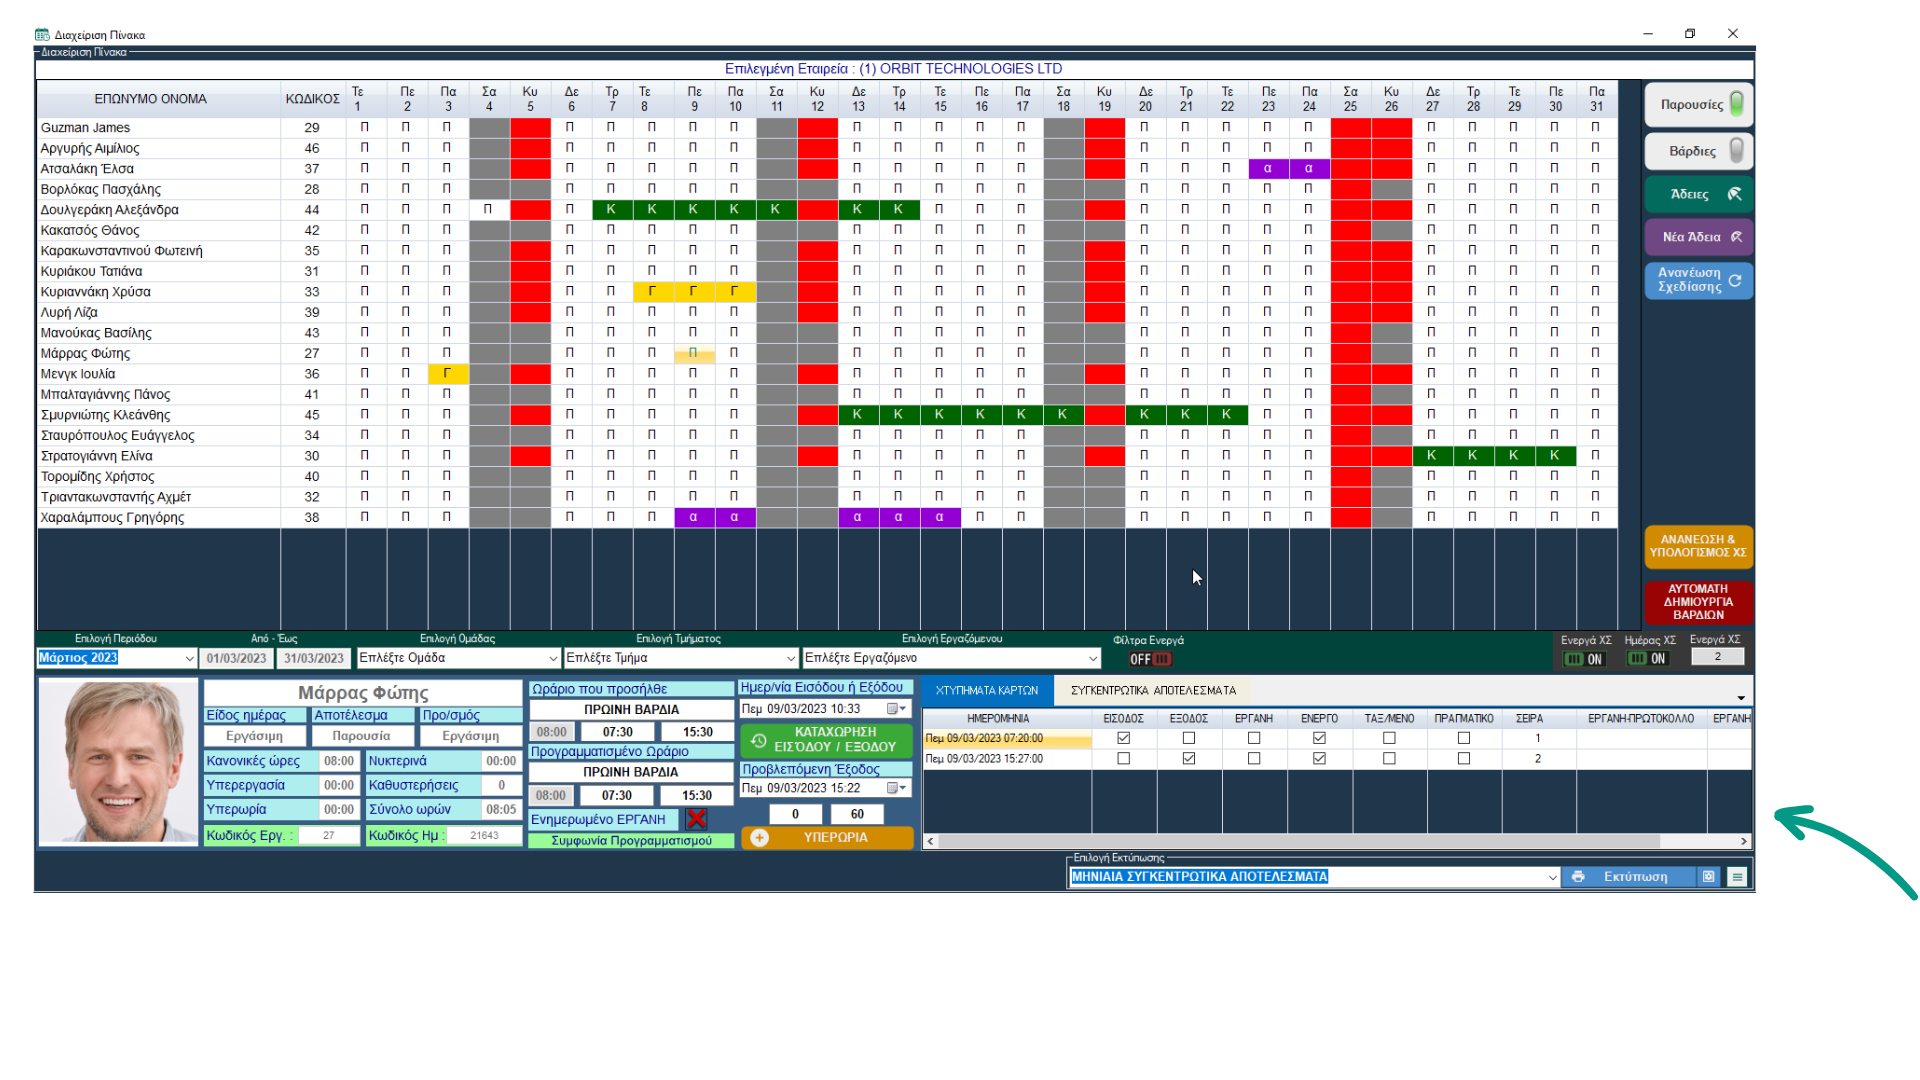Click the red X next to Ενημερωμένο ΕΡΓΑΝΗ

click(697, 819)
